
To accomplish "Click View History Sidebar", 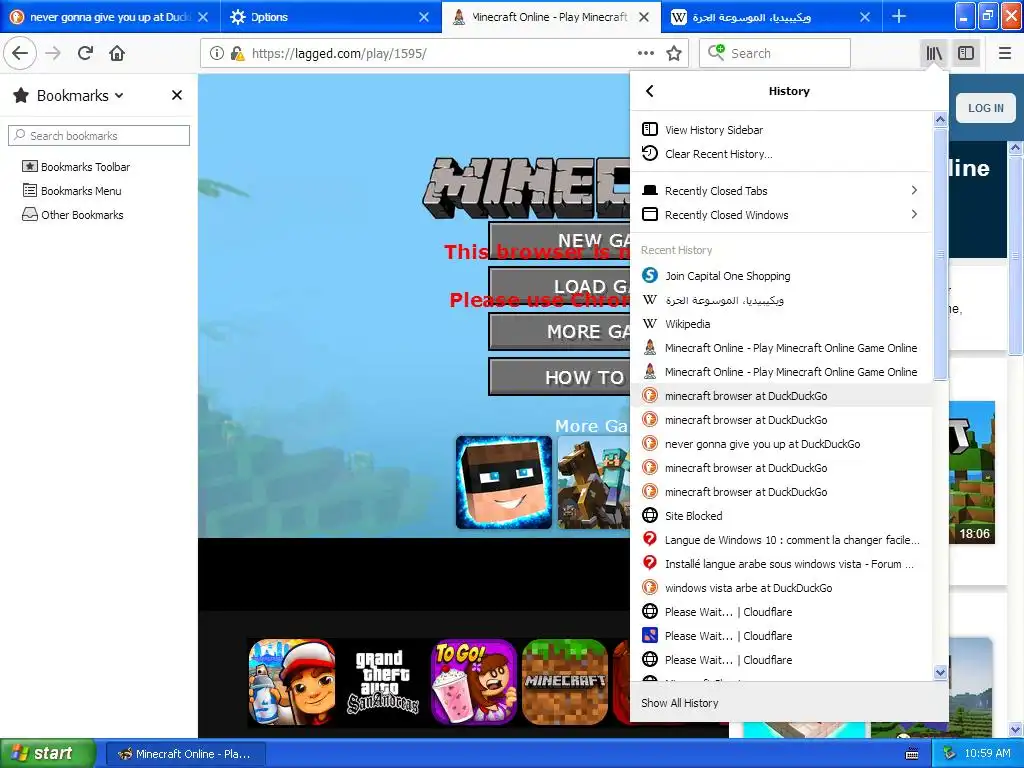I will tap(781, 129).
